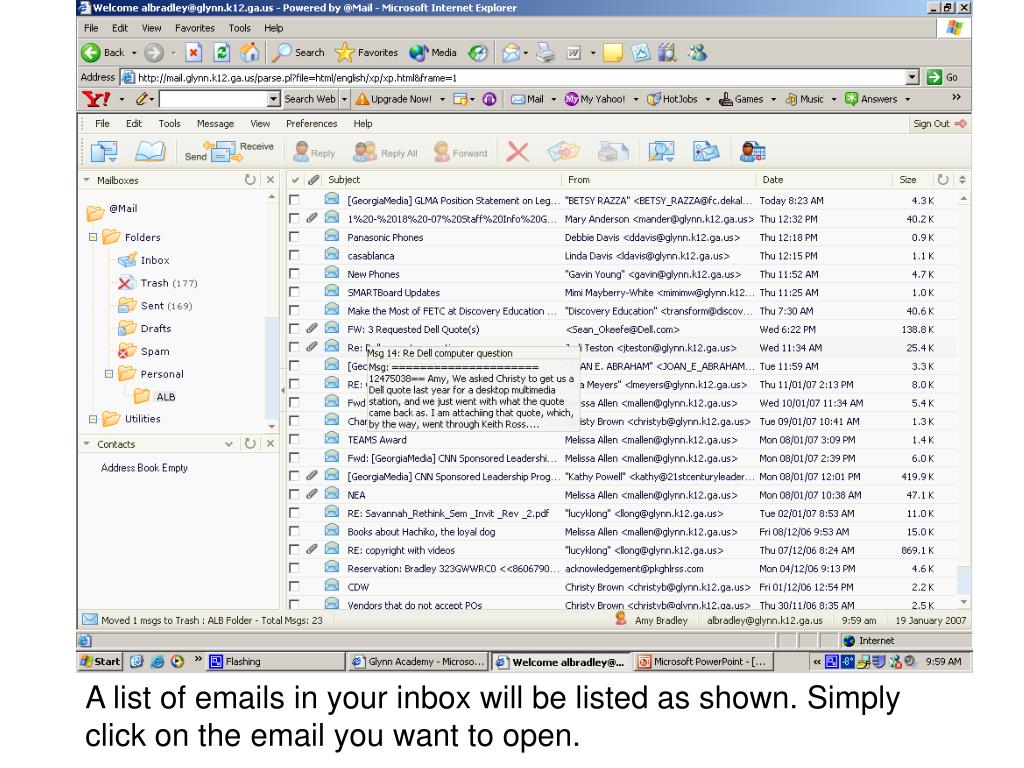Screen dimensions: 1024x768
Task: Click the print message icon in mail toolbar
Action: (613, 152)
